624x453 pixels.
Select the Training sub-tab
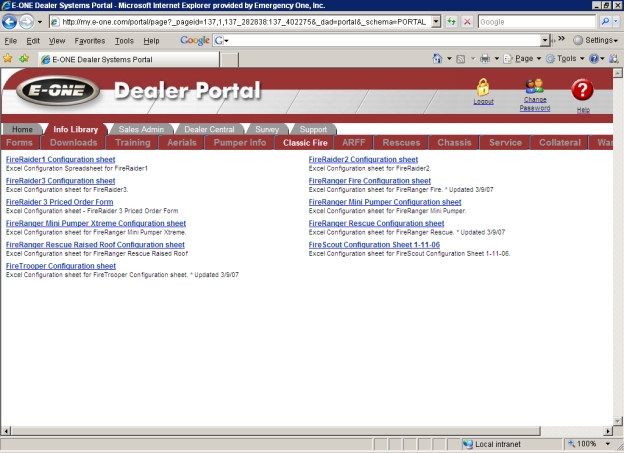click(133, 143)
